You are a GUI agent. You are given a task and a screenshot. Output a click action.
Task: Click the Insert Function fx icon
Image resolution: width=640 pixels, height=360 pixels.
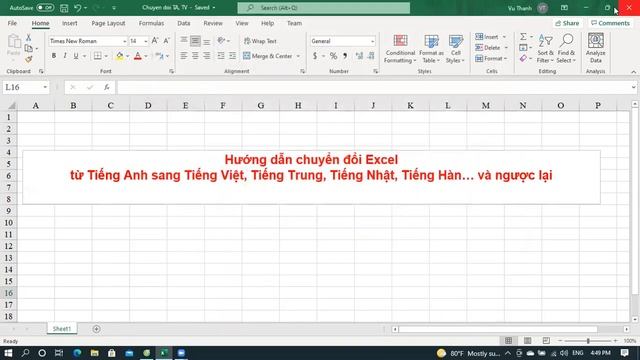click(x=107, y=87)
